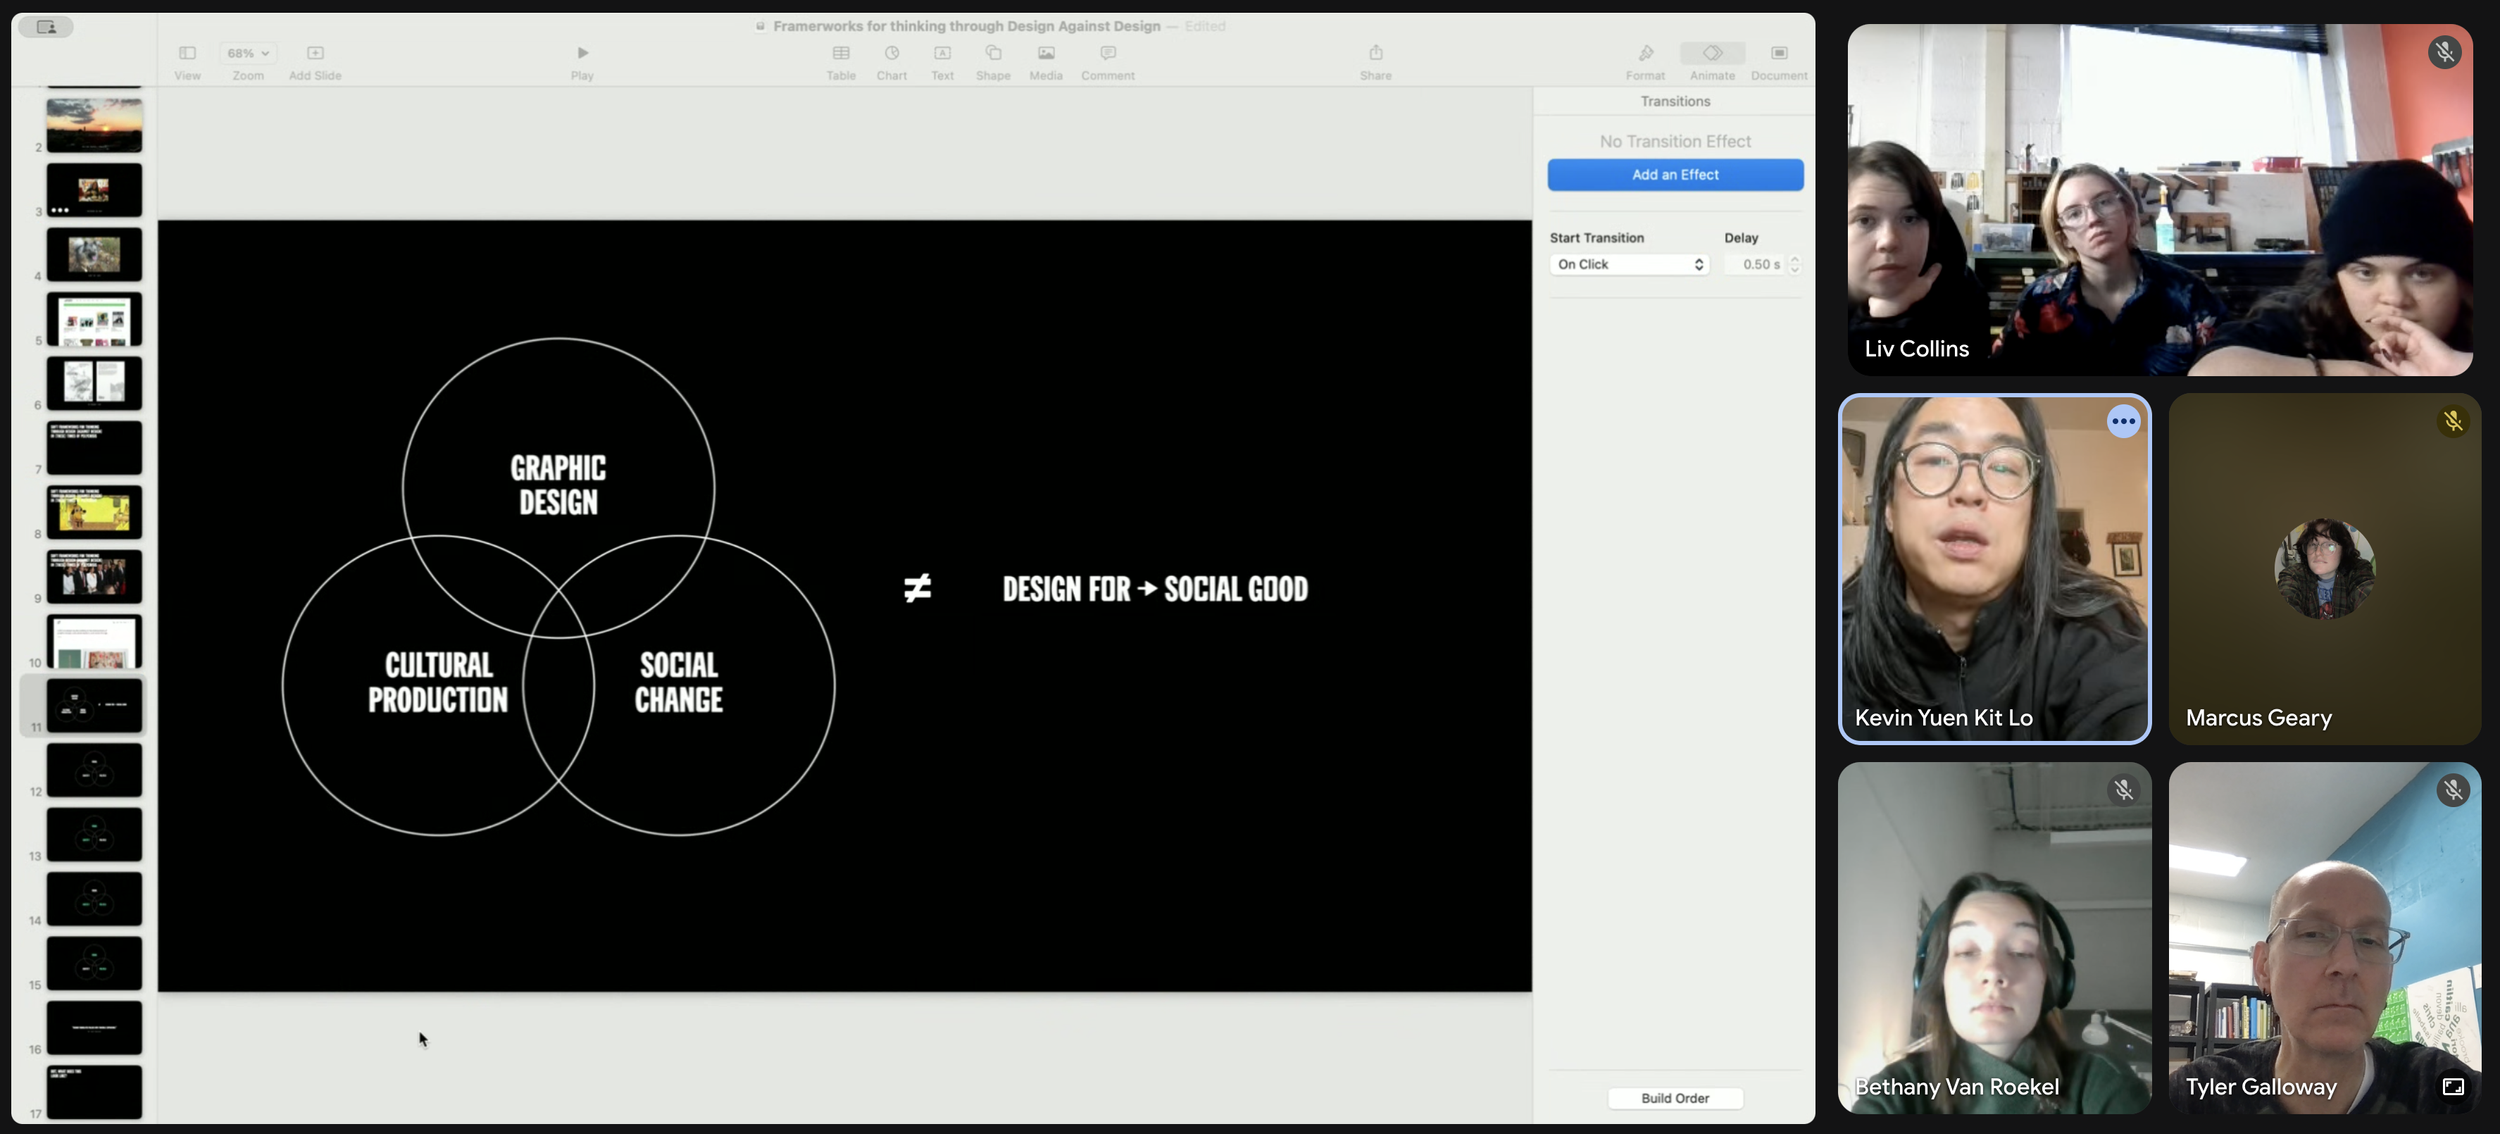Viewport: 2500px width, 1134px height.
Task: Open the Zoom 68% dropdown
Action: tap(248, 53)
